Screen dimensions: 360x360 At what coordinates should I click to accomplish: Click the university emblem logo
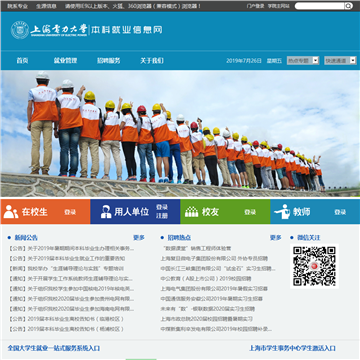pos(20,30)
